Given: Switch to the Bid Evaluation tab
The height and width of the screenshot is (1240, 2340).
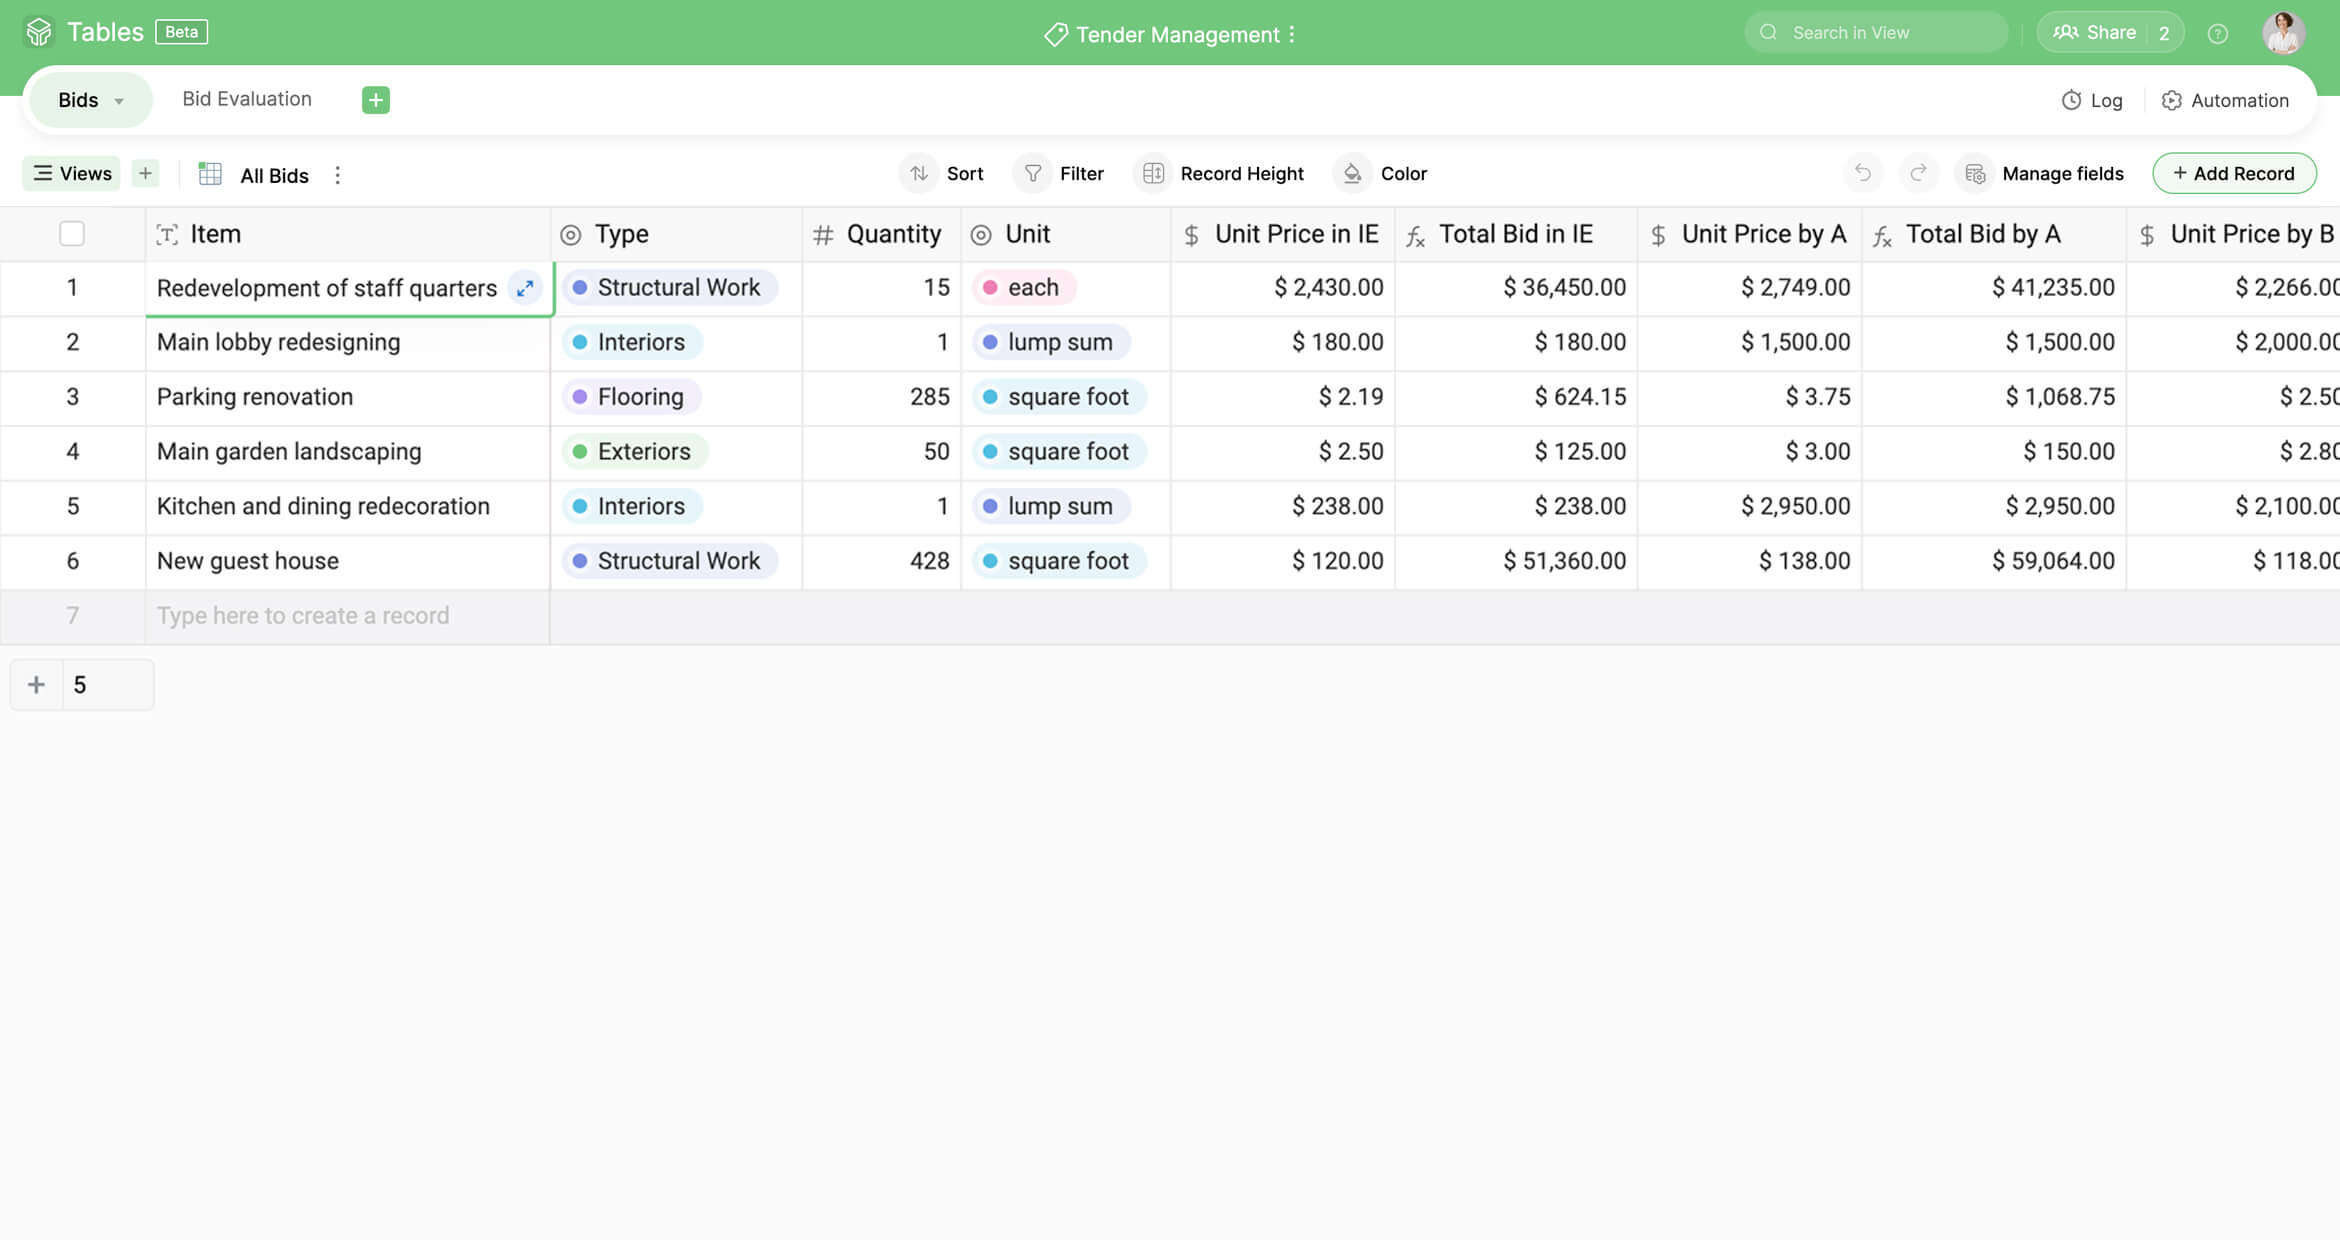Looking at the screenshot, I should tap(247, 99).
